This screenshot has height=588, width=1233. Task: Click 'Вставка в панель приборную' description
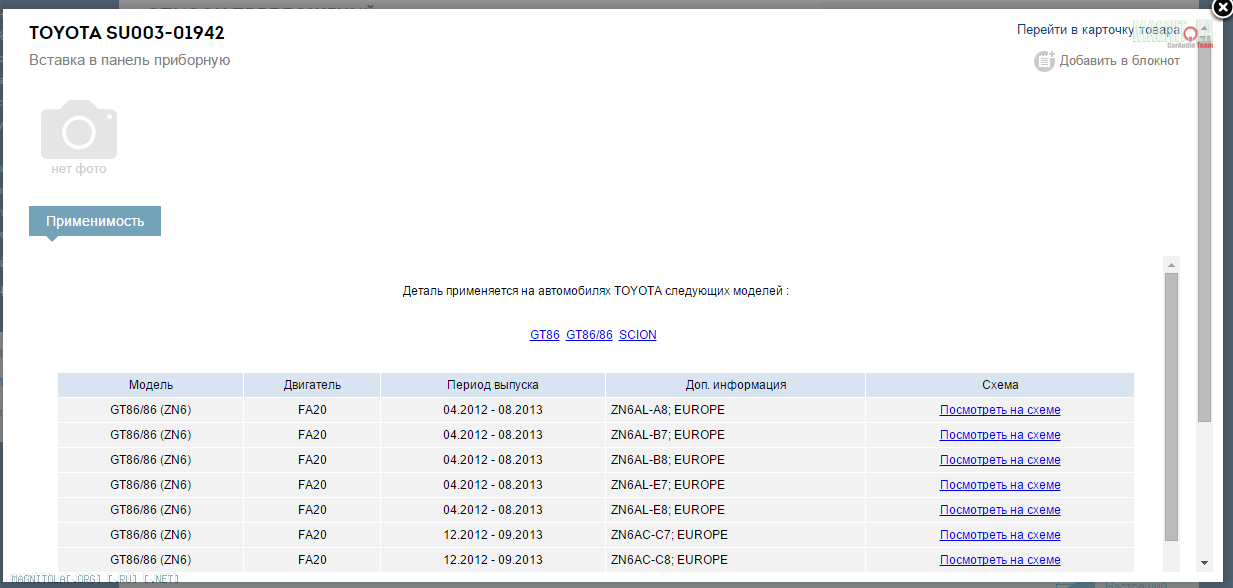[x=130, y=60]
